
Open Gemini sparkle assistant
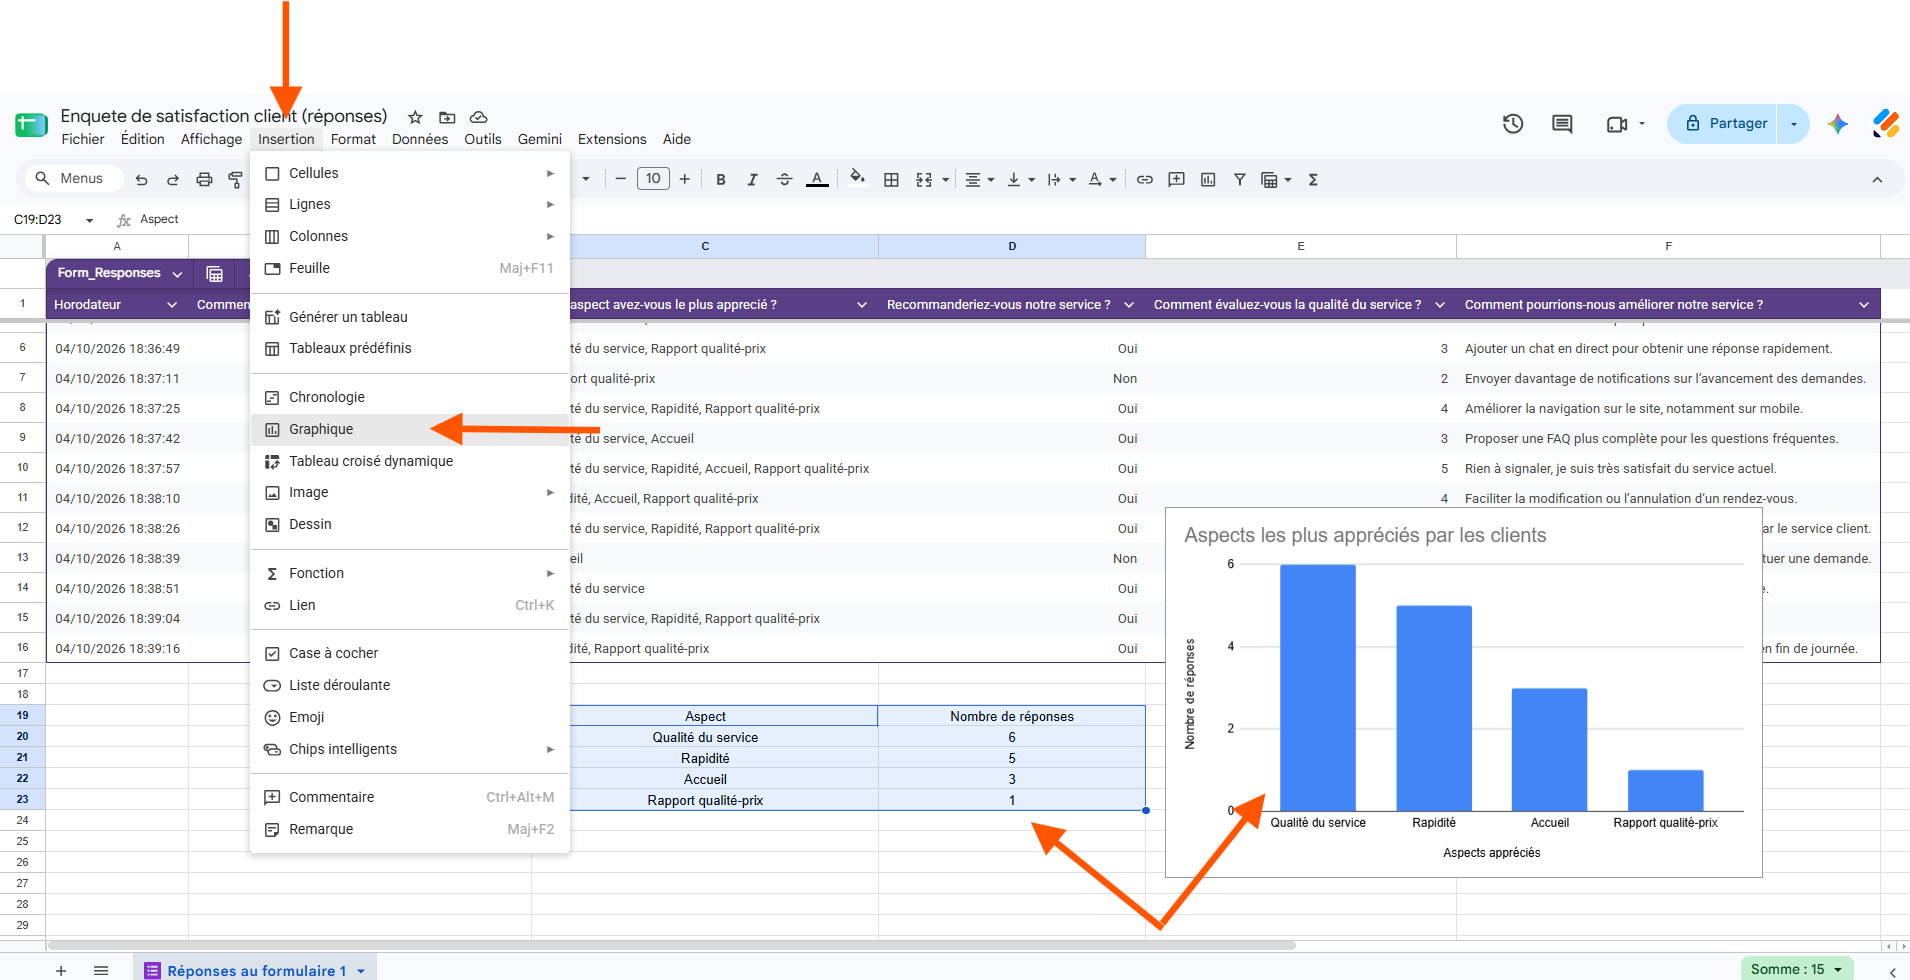[1837, 124]
